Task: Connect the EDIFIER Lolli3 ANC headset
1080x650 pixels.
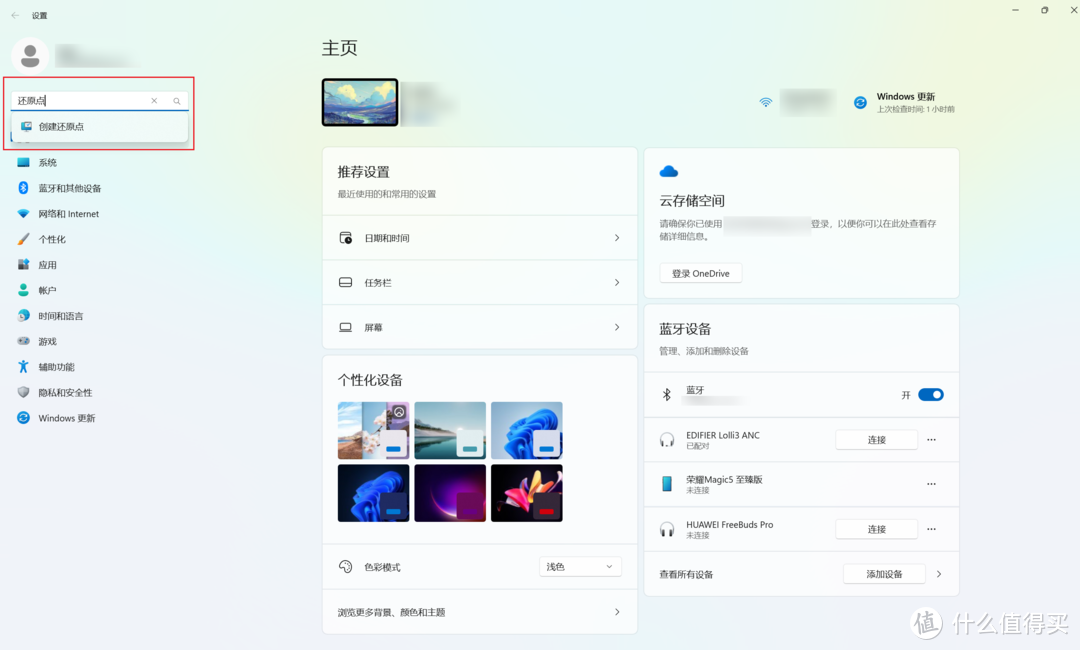Action: point(876,439)
